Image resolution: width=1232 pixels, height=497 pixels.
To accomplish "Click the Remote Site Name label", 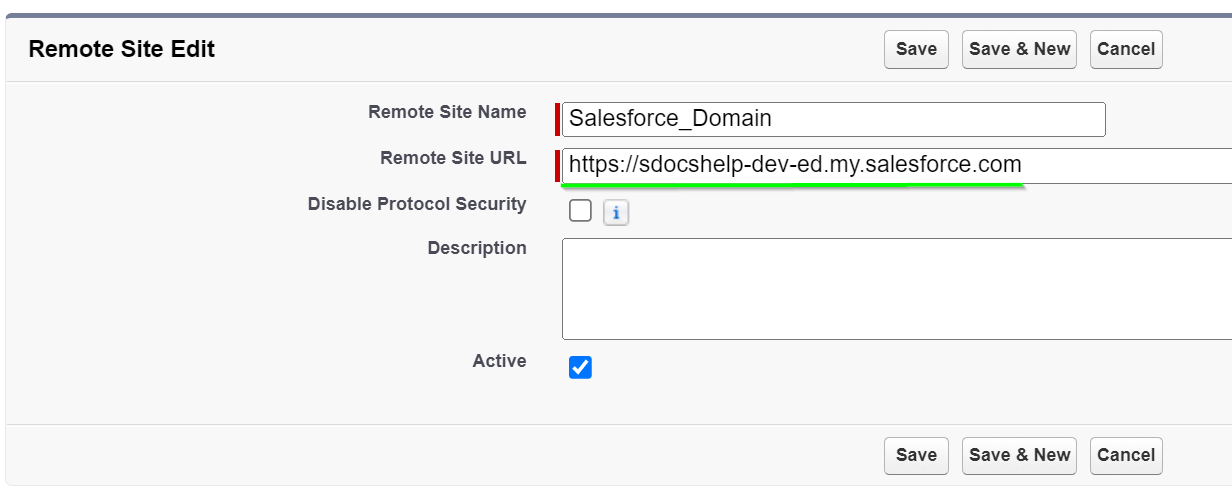I will 447,112.
